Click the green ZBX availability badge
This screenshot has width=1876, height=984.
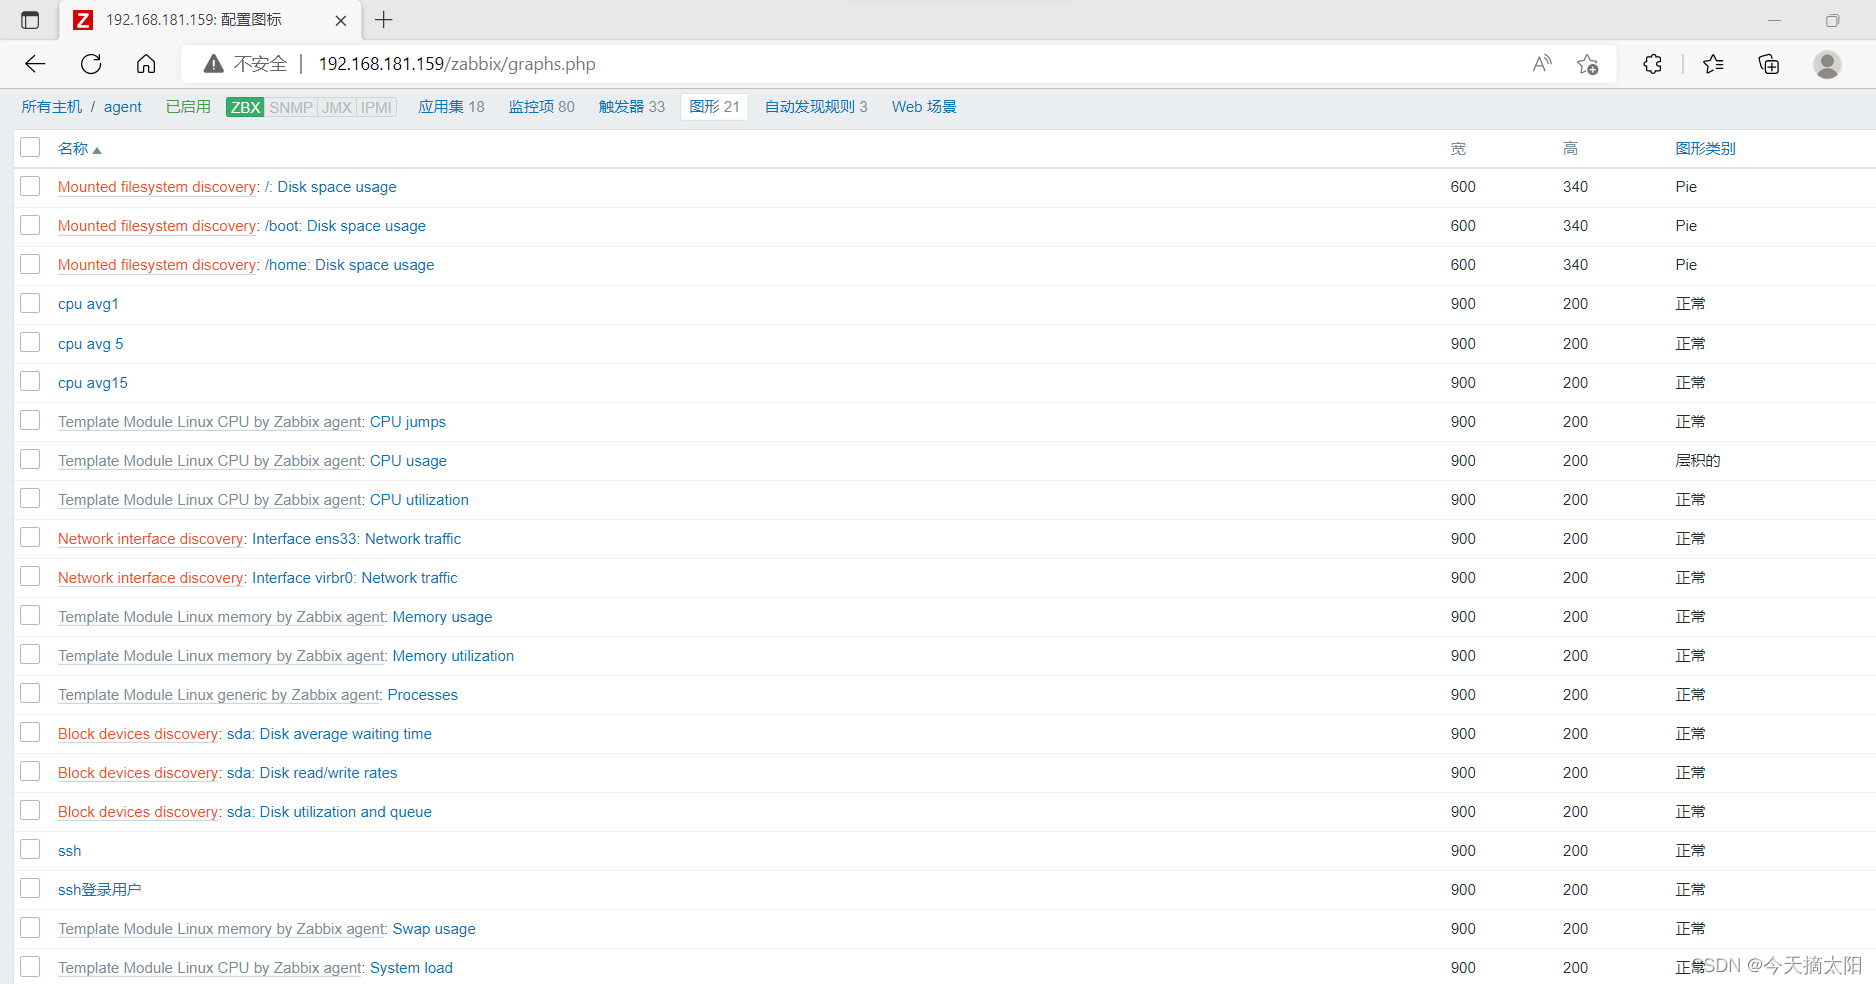coord(245,107)
